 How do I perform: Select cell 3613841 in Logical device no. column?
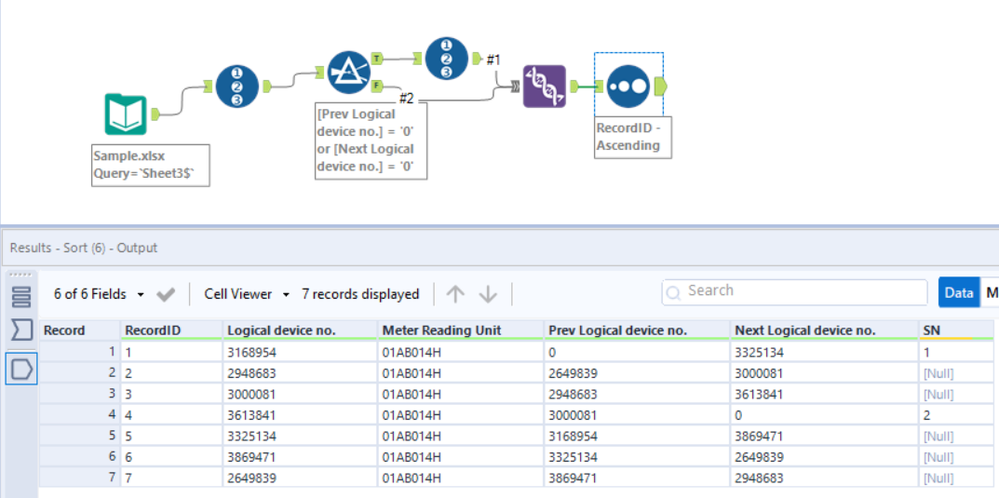coord(299,415)
